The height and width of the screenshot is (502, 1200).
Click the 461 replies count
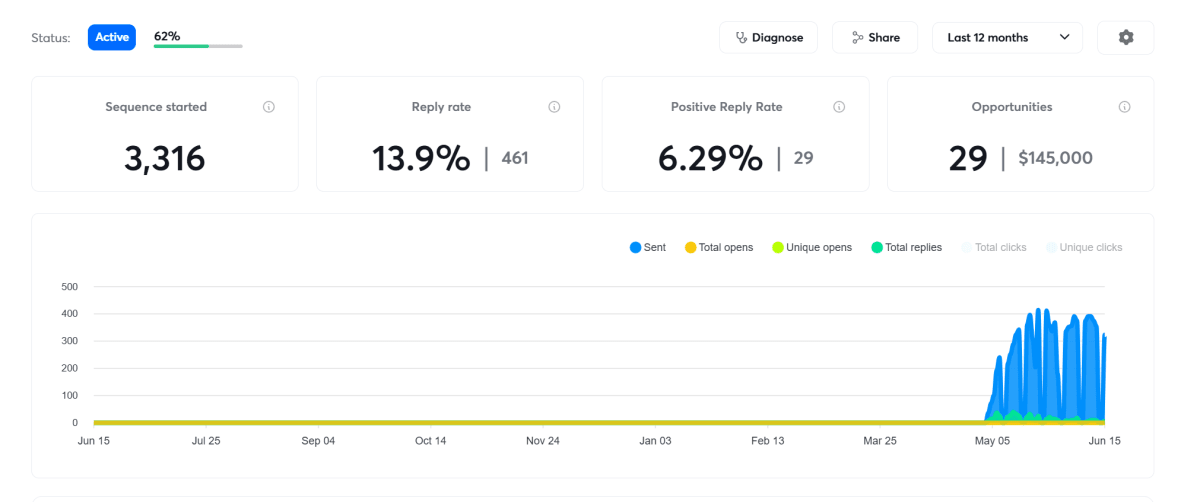515,158
